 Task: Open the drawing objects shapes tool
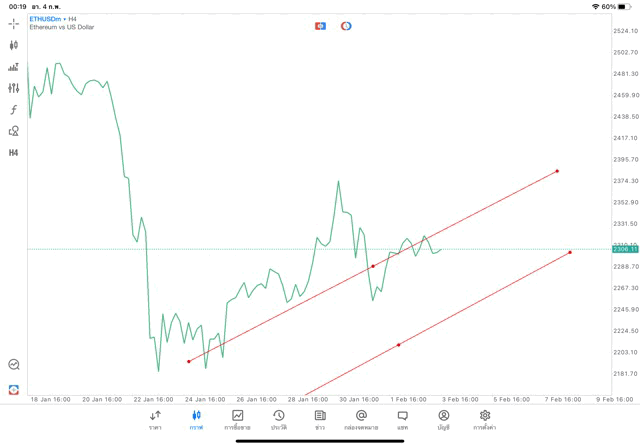[x=13, y=131]
